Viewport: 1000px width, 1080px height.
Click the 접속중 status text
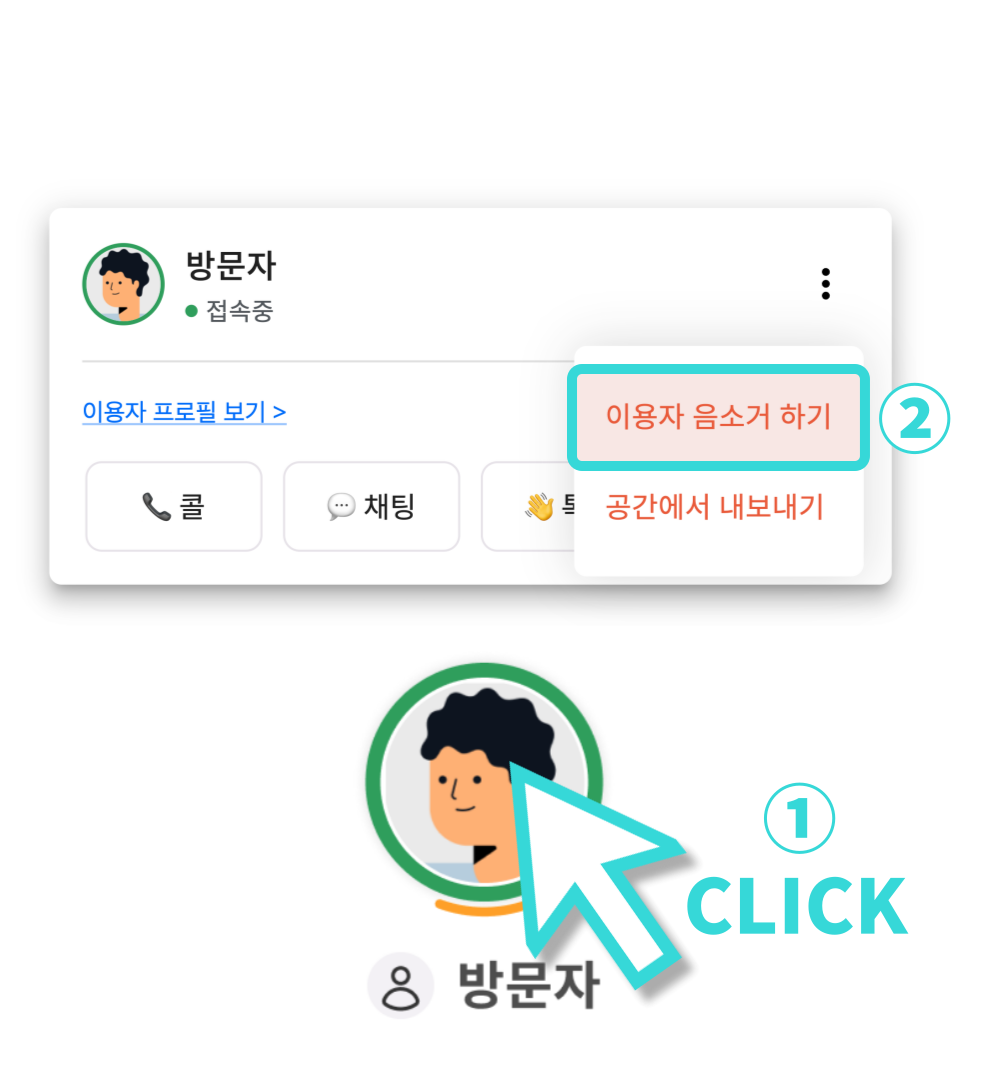click(240, 311)
